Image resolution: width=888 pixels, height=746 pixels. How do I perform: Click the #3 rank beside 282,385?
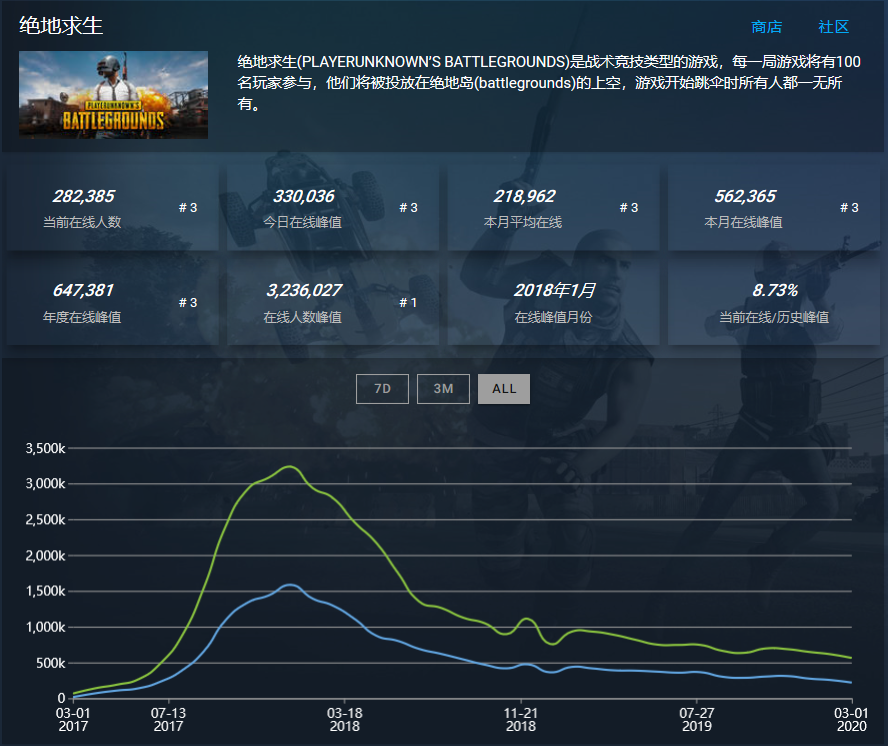pos(188,208)
